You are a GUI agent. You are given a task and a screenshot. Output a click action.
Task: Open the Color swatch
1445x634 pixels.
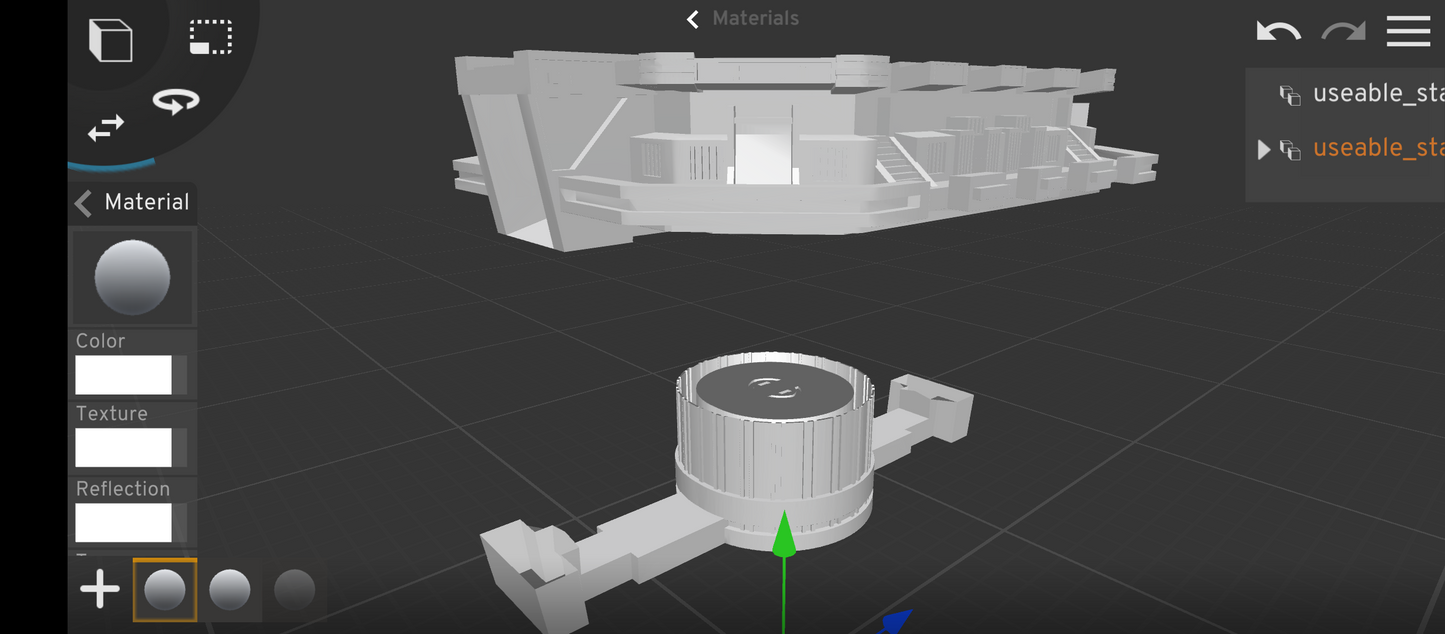point(124,375)
